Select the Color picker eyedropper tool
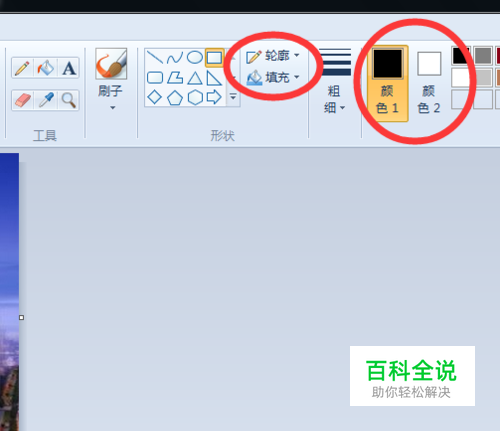The width and height of the screenshot is (500, 431). [x=46, y=100]
